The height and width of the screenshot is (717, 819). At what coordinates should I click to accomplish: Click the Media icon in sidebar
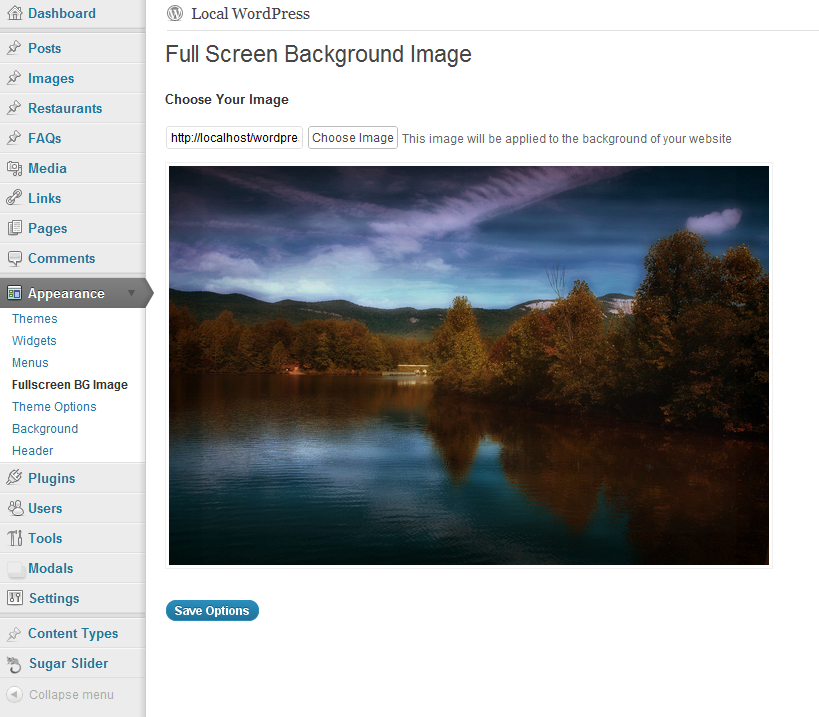(x=14, y=168)
